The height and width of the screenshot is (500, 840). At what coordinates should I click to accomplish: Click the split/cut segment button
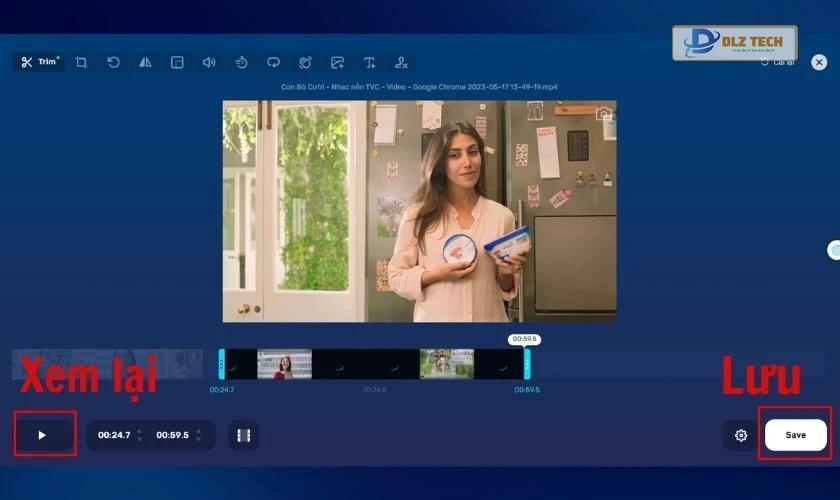[244, 435]
